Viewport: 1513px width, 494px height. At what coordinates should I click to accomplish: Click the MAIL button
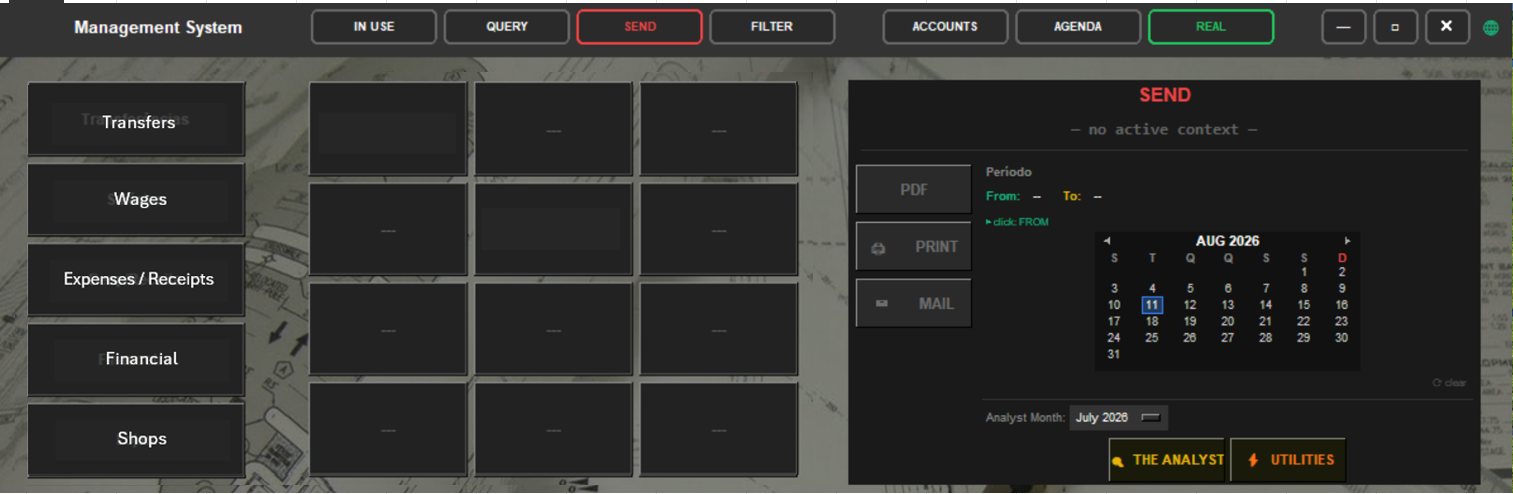(x=914, y=304)
